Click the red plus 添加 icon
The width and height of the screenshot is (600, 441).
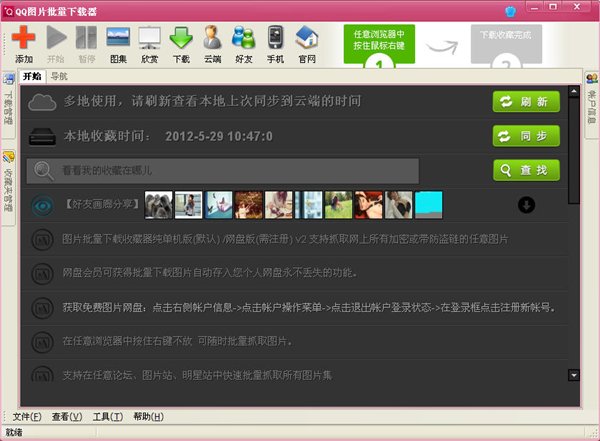tap(24, 37)
